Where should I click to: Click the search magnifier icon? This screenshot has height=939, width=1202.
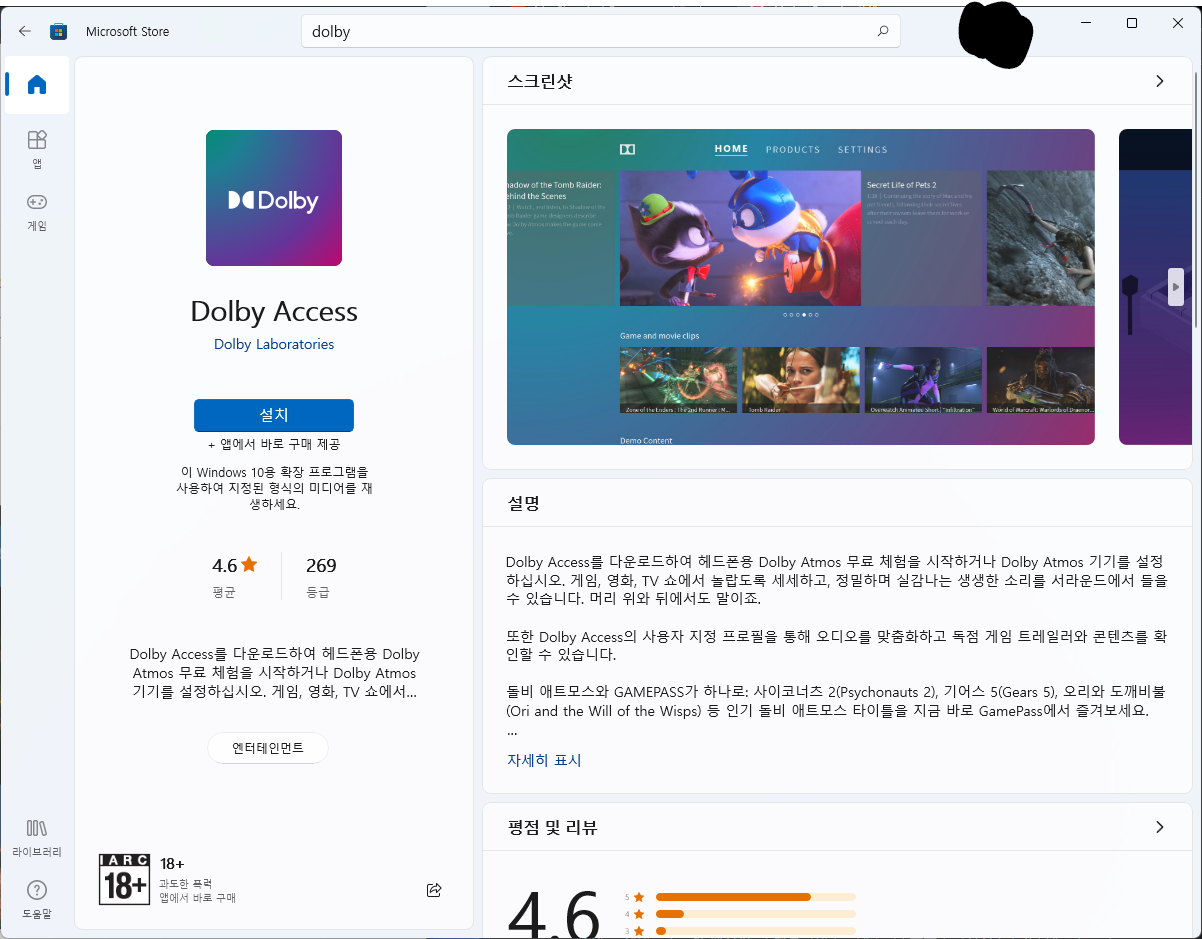pos(883,31)
